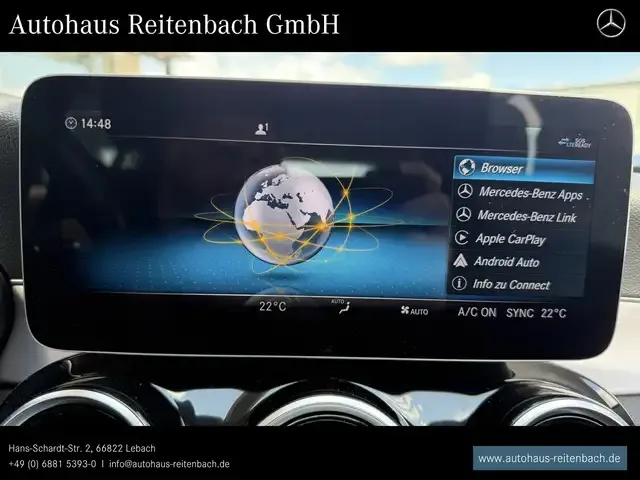Toggle the A/C ON setting
The width and height of the screenshot is (640, 480).
click(477, 312)
